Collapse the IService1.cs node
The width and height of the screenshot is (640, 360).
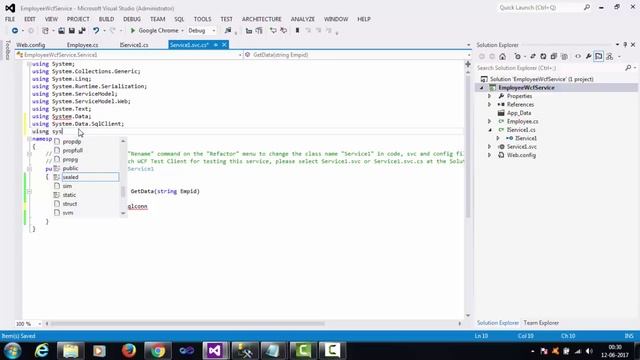pos(490,130)
